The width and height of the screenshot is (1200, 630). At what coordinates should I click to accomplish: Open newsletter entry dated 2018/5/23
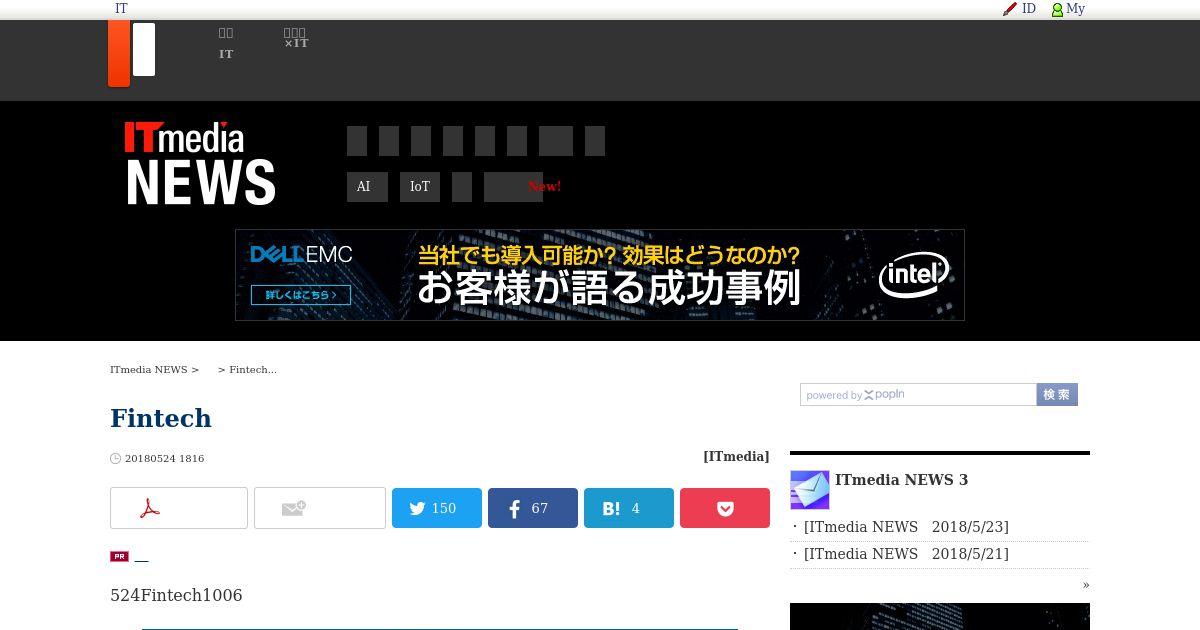point(906,527)
